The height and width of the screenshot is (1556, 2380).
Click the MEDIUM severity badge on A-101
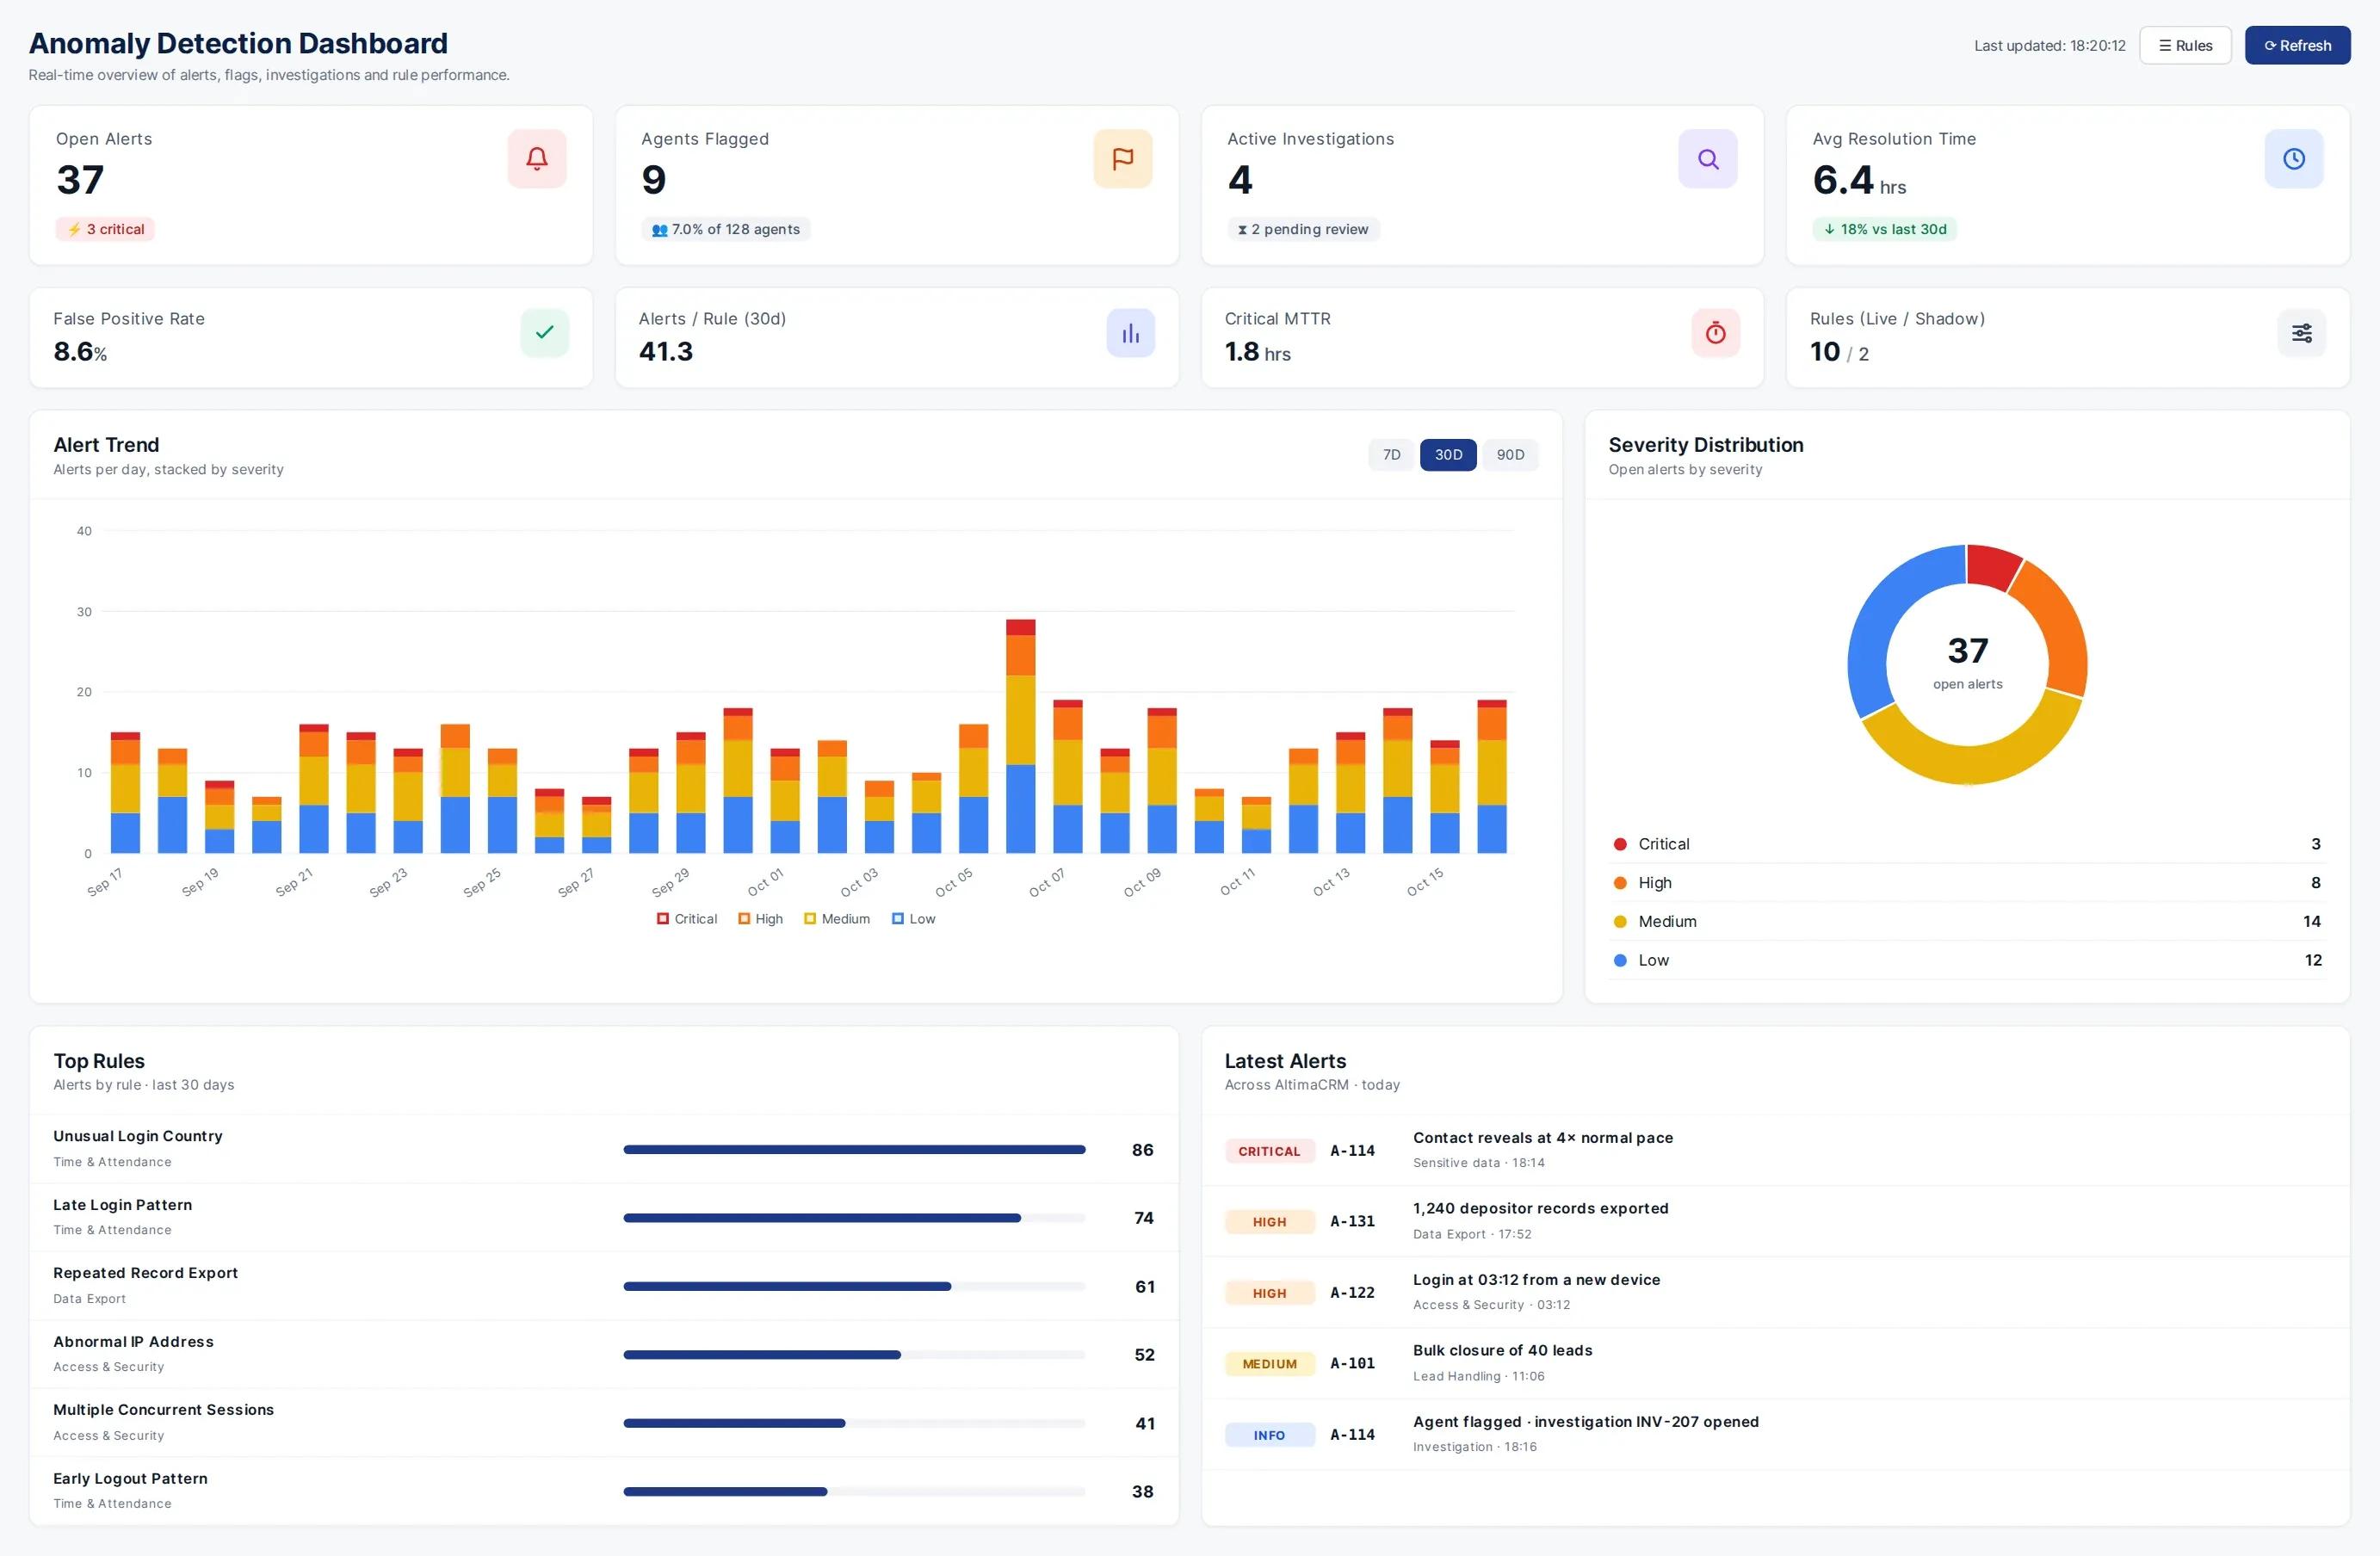coord(1269,1364)
